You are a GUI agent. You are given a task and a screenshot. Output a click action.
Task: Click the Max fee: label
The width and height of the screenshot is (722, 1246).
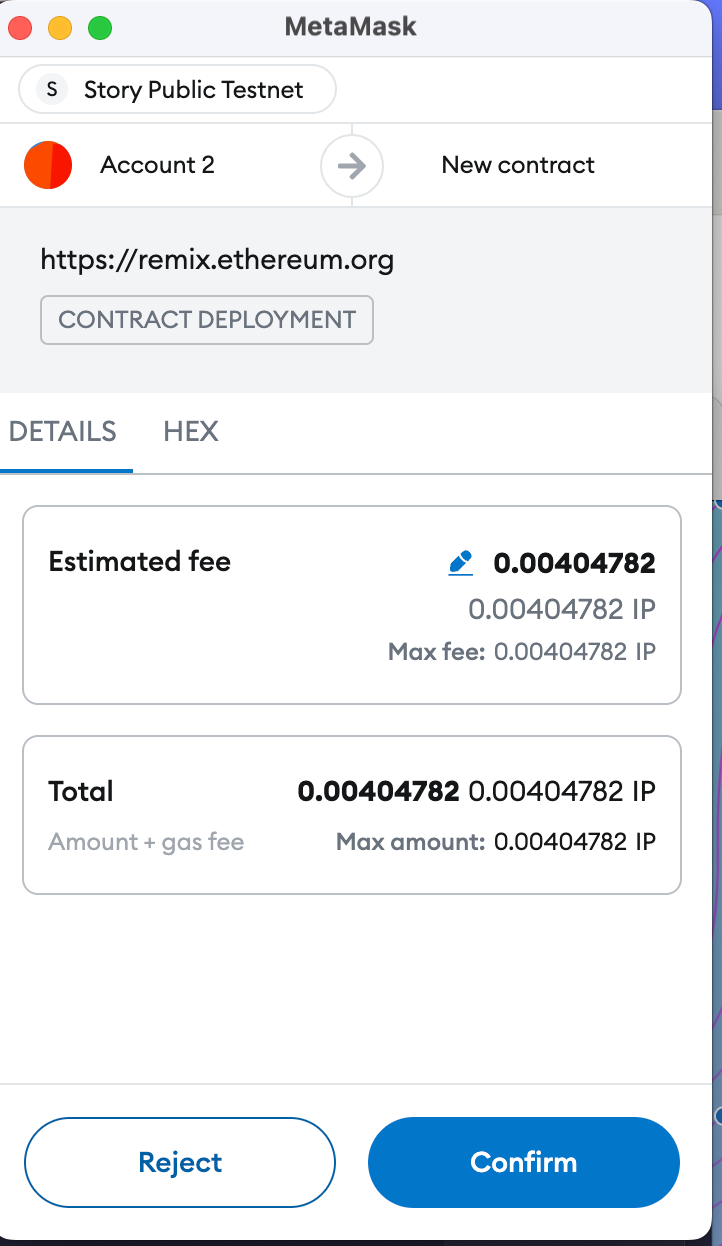437,652
